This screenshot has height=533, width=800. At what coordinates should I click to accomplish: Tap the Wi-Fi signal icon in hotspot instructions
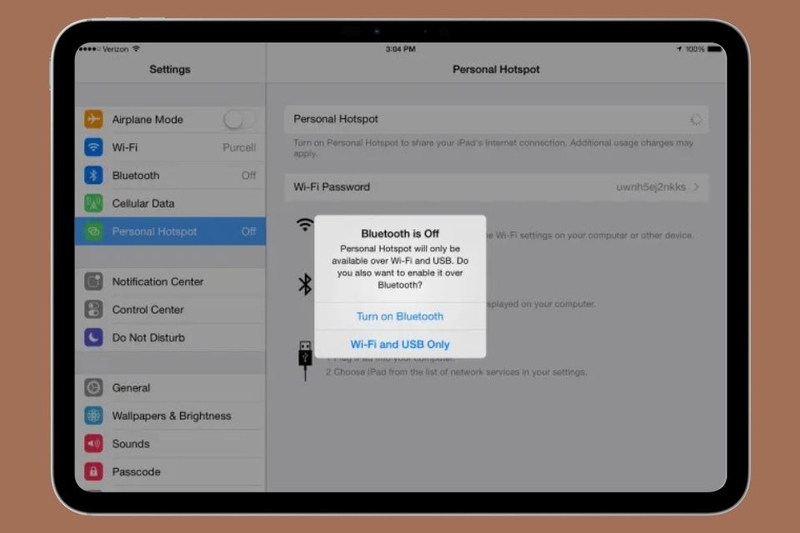pos(305,225)
